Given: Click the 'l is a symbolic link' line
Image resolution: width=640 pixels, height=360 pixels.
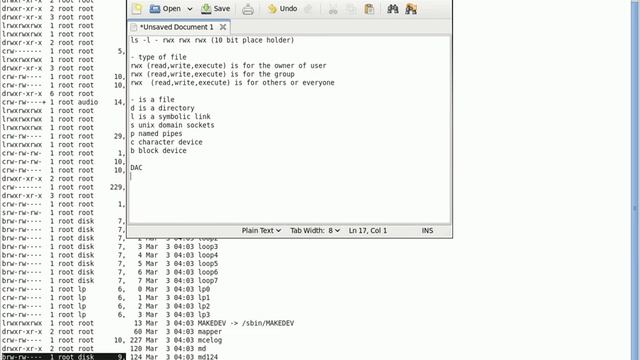Looking at the screenshot, I should pos(171,116).
